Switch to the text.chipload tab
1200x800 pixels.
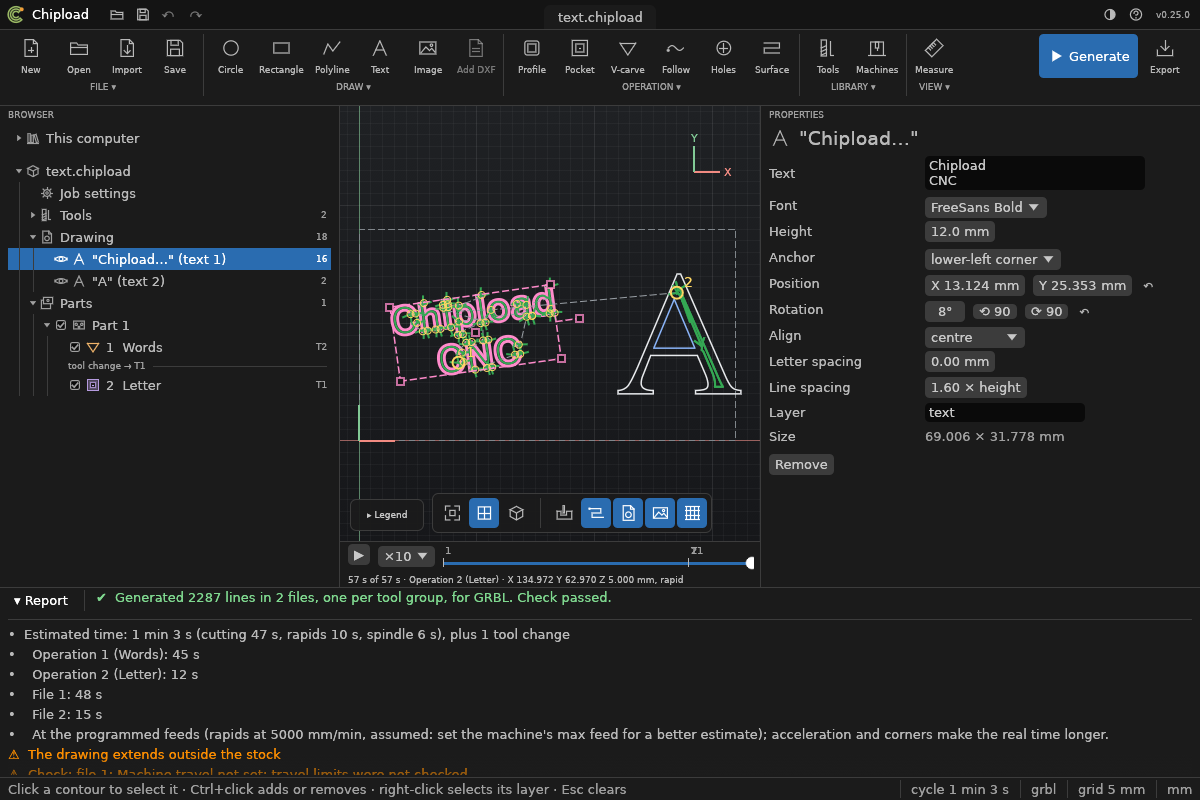pos(600,17)
